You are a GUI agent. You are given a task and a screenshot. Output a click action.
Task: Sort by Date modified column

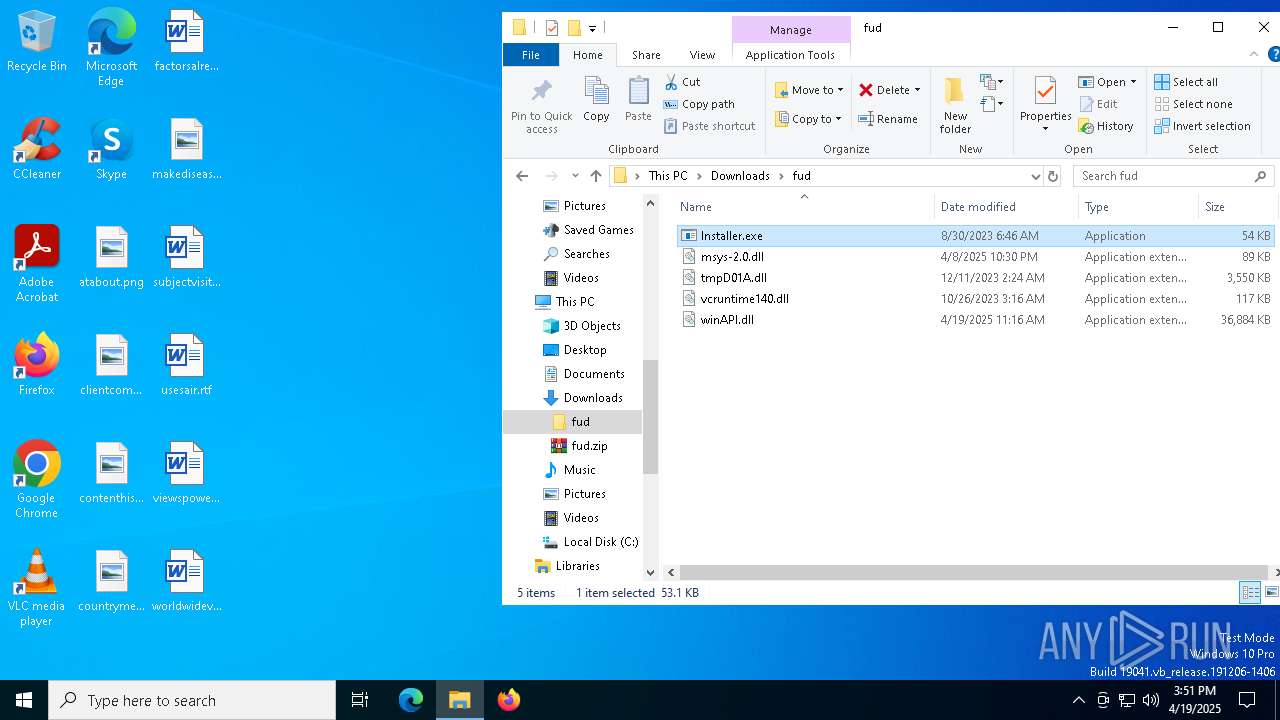tap(1007, 207)
